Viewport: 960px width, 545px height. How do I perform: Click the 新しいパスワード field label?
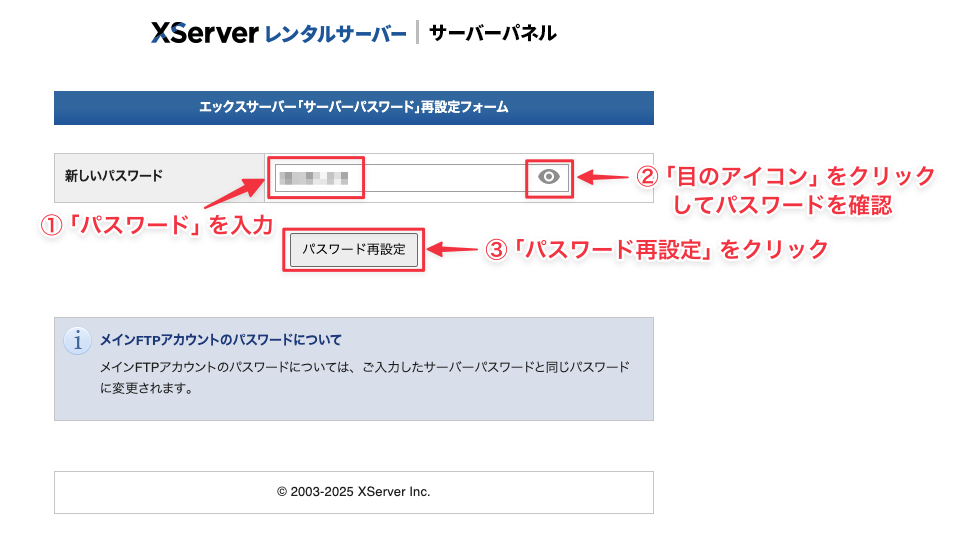(x=113, y=176)
